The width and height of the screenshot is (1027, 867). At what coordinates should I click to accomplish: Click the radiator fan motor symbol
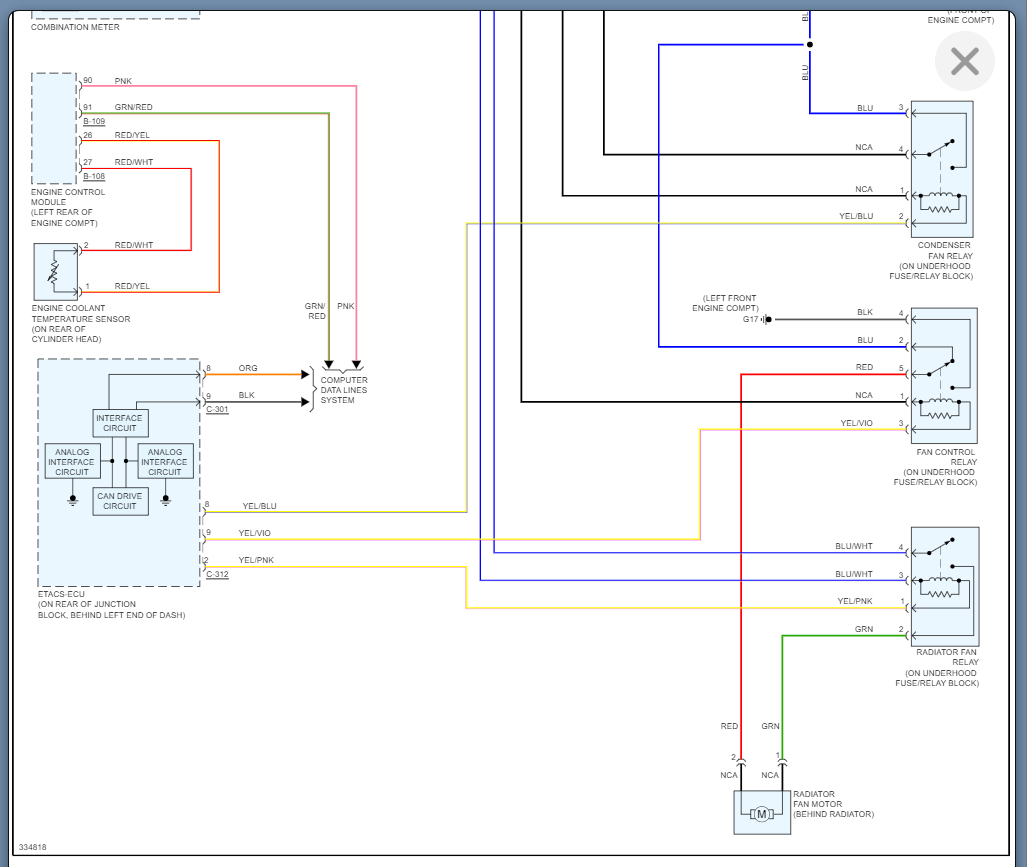[761, 813]
